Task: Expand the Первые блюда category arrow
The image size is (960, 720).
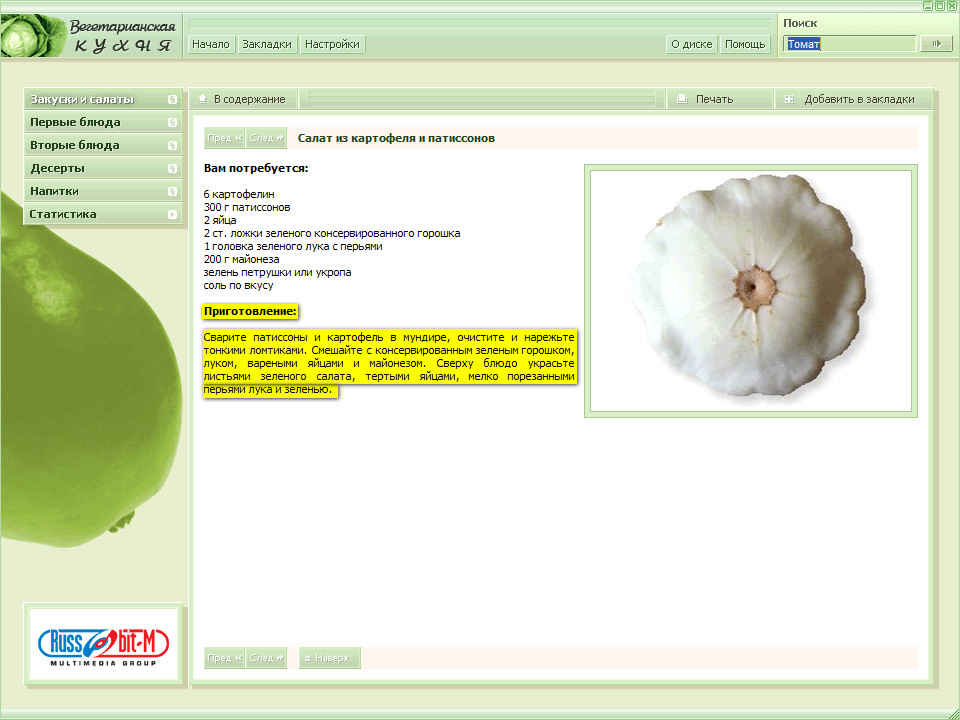Action: [x=173, y=122]
